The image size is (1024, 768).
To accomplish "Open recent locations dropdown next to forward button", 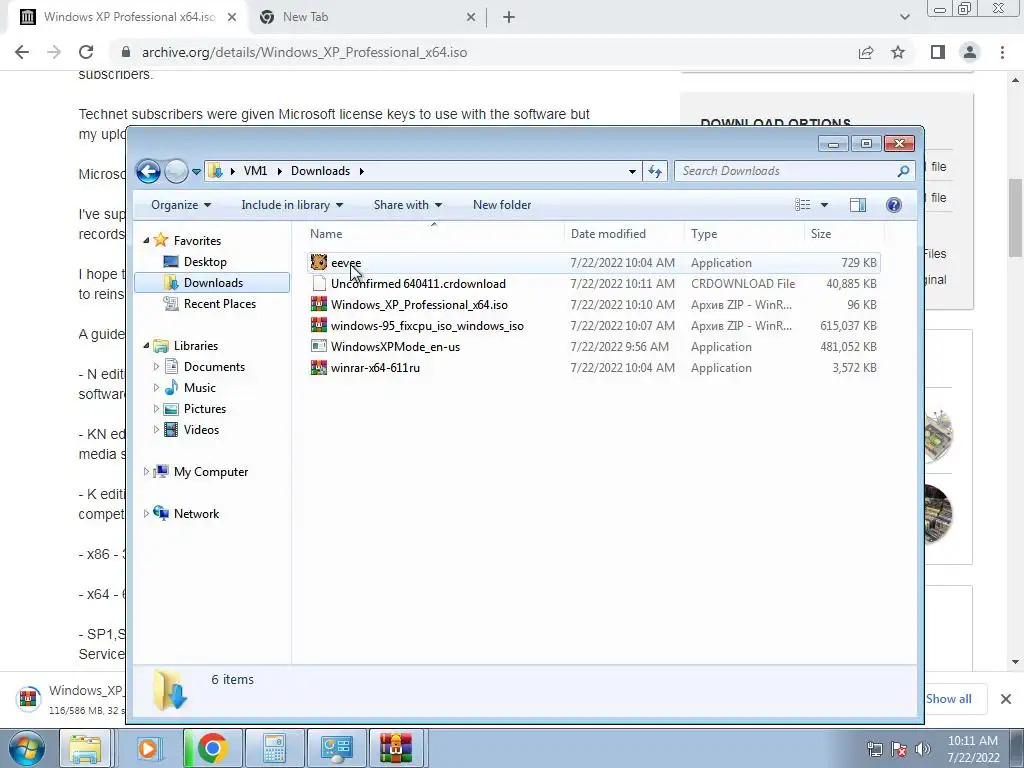I will 196,172.
